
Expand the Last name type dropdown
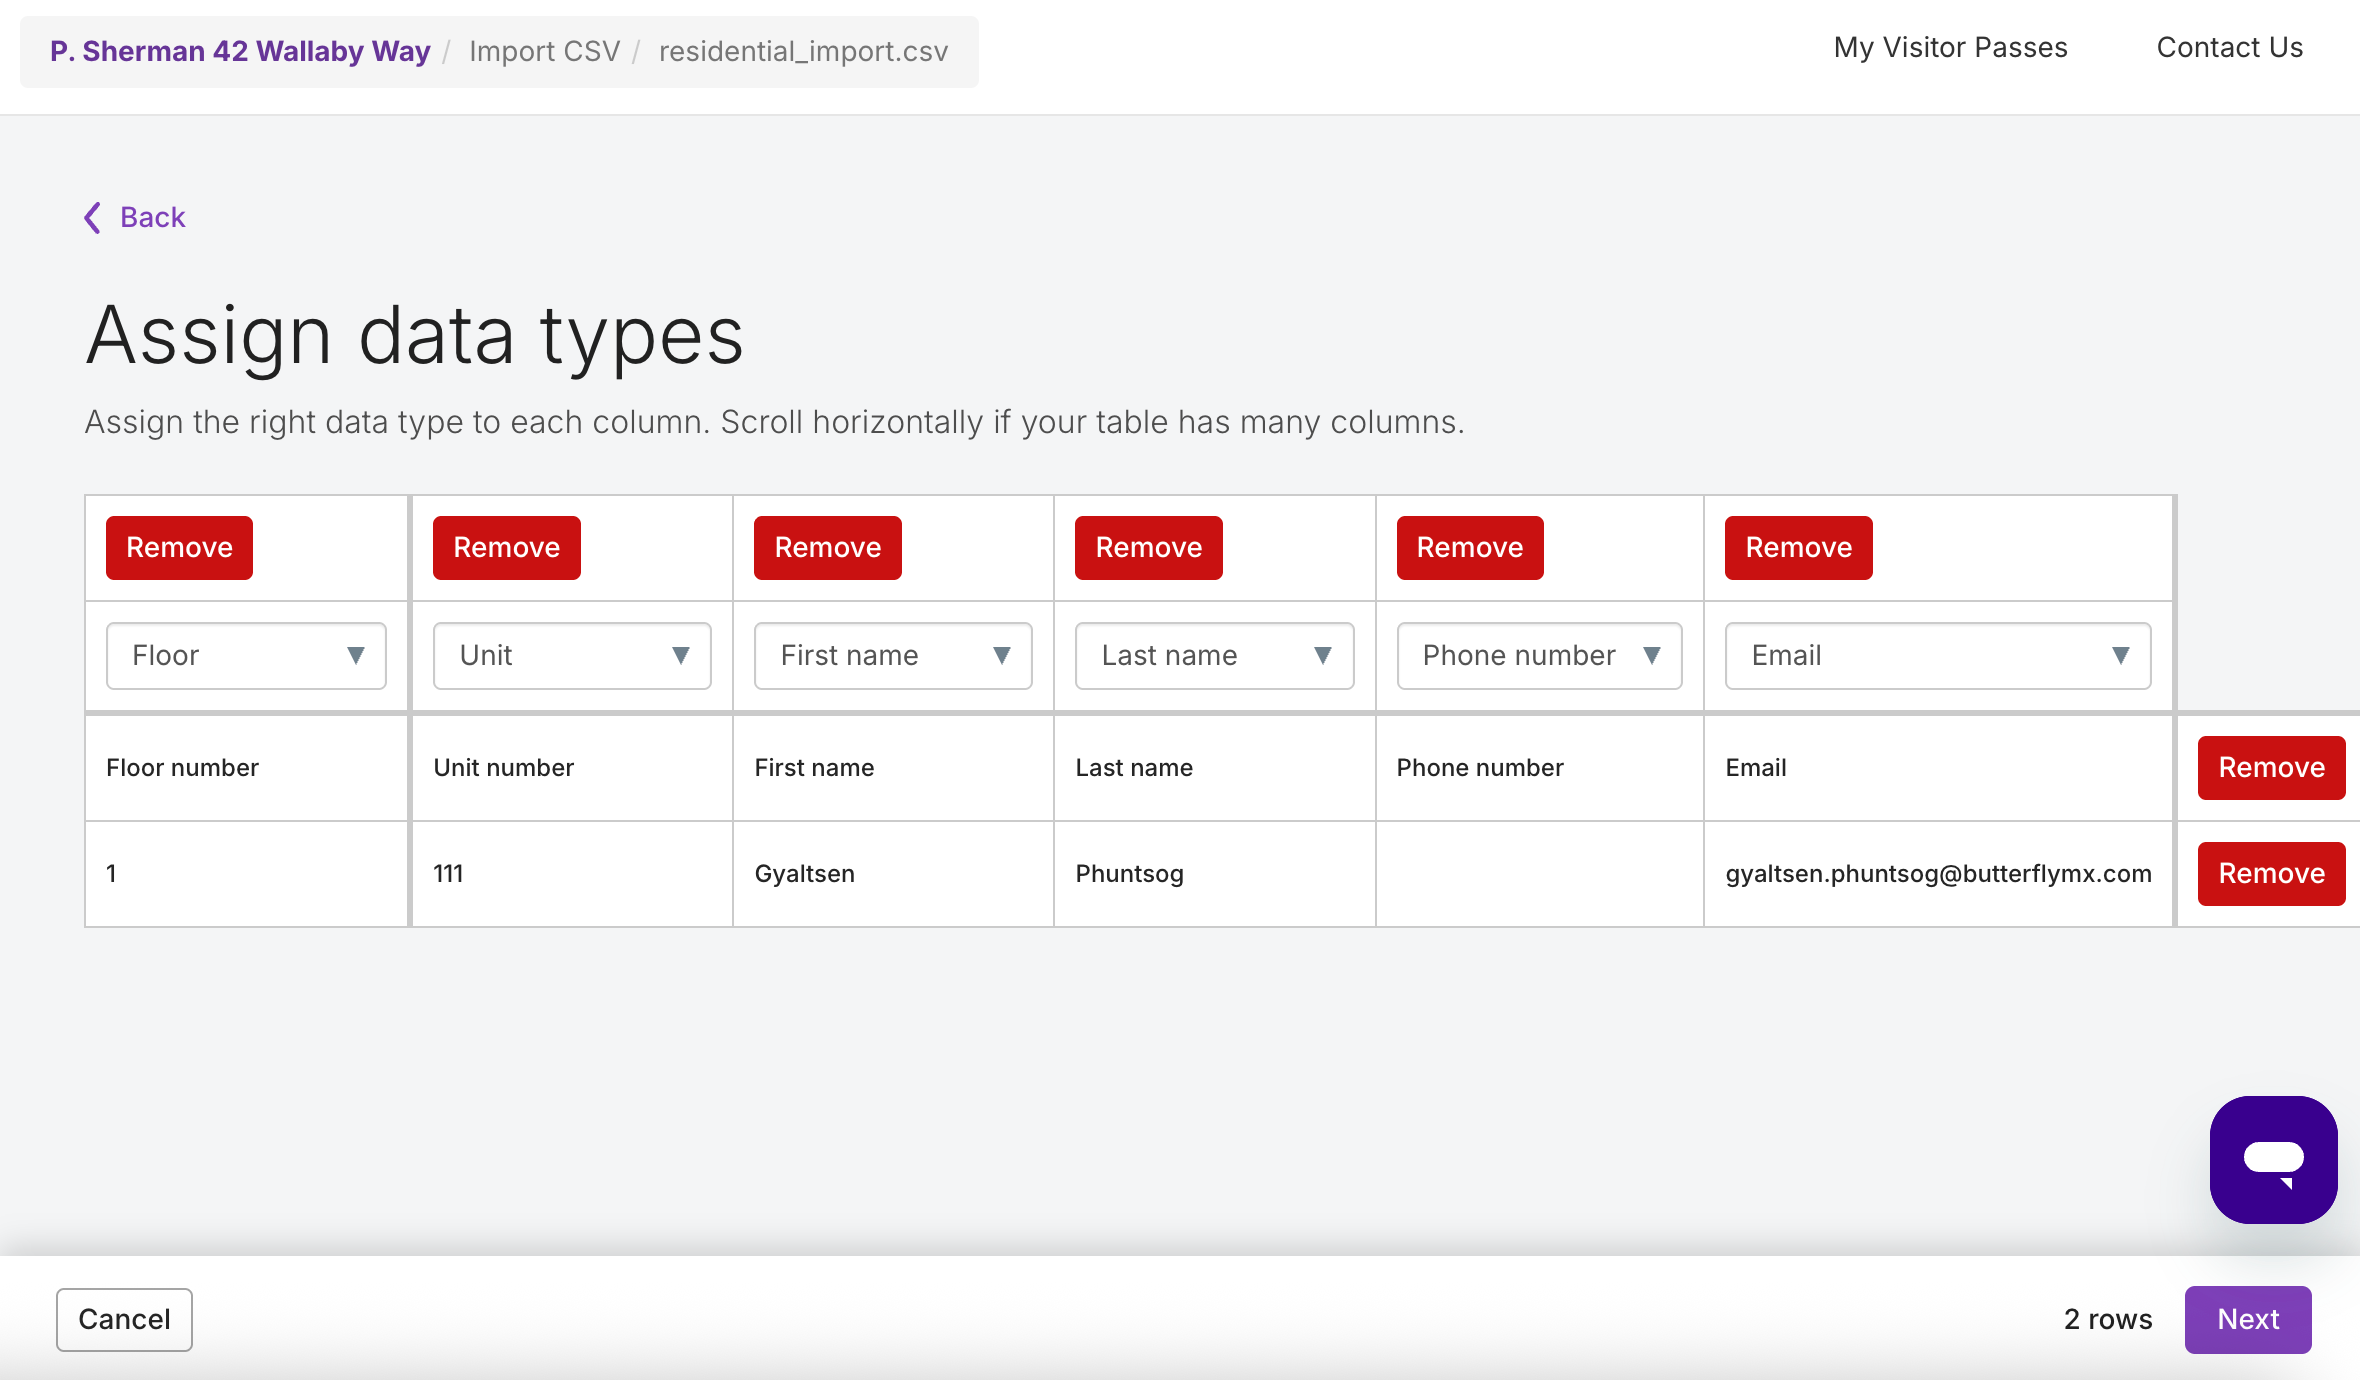click(1214, 656)
